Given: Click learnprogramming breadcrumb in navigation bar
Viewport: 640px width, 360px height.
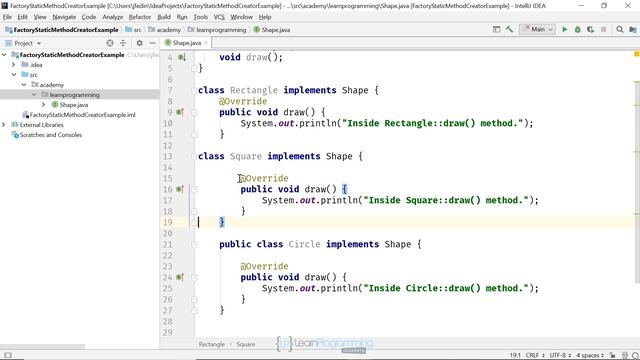Looking at the screenshot, I should (x=217, y=30).
